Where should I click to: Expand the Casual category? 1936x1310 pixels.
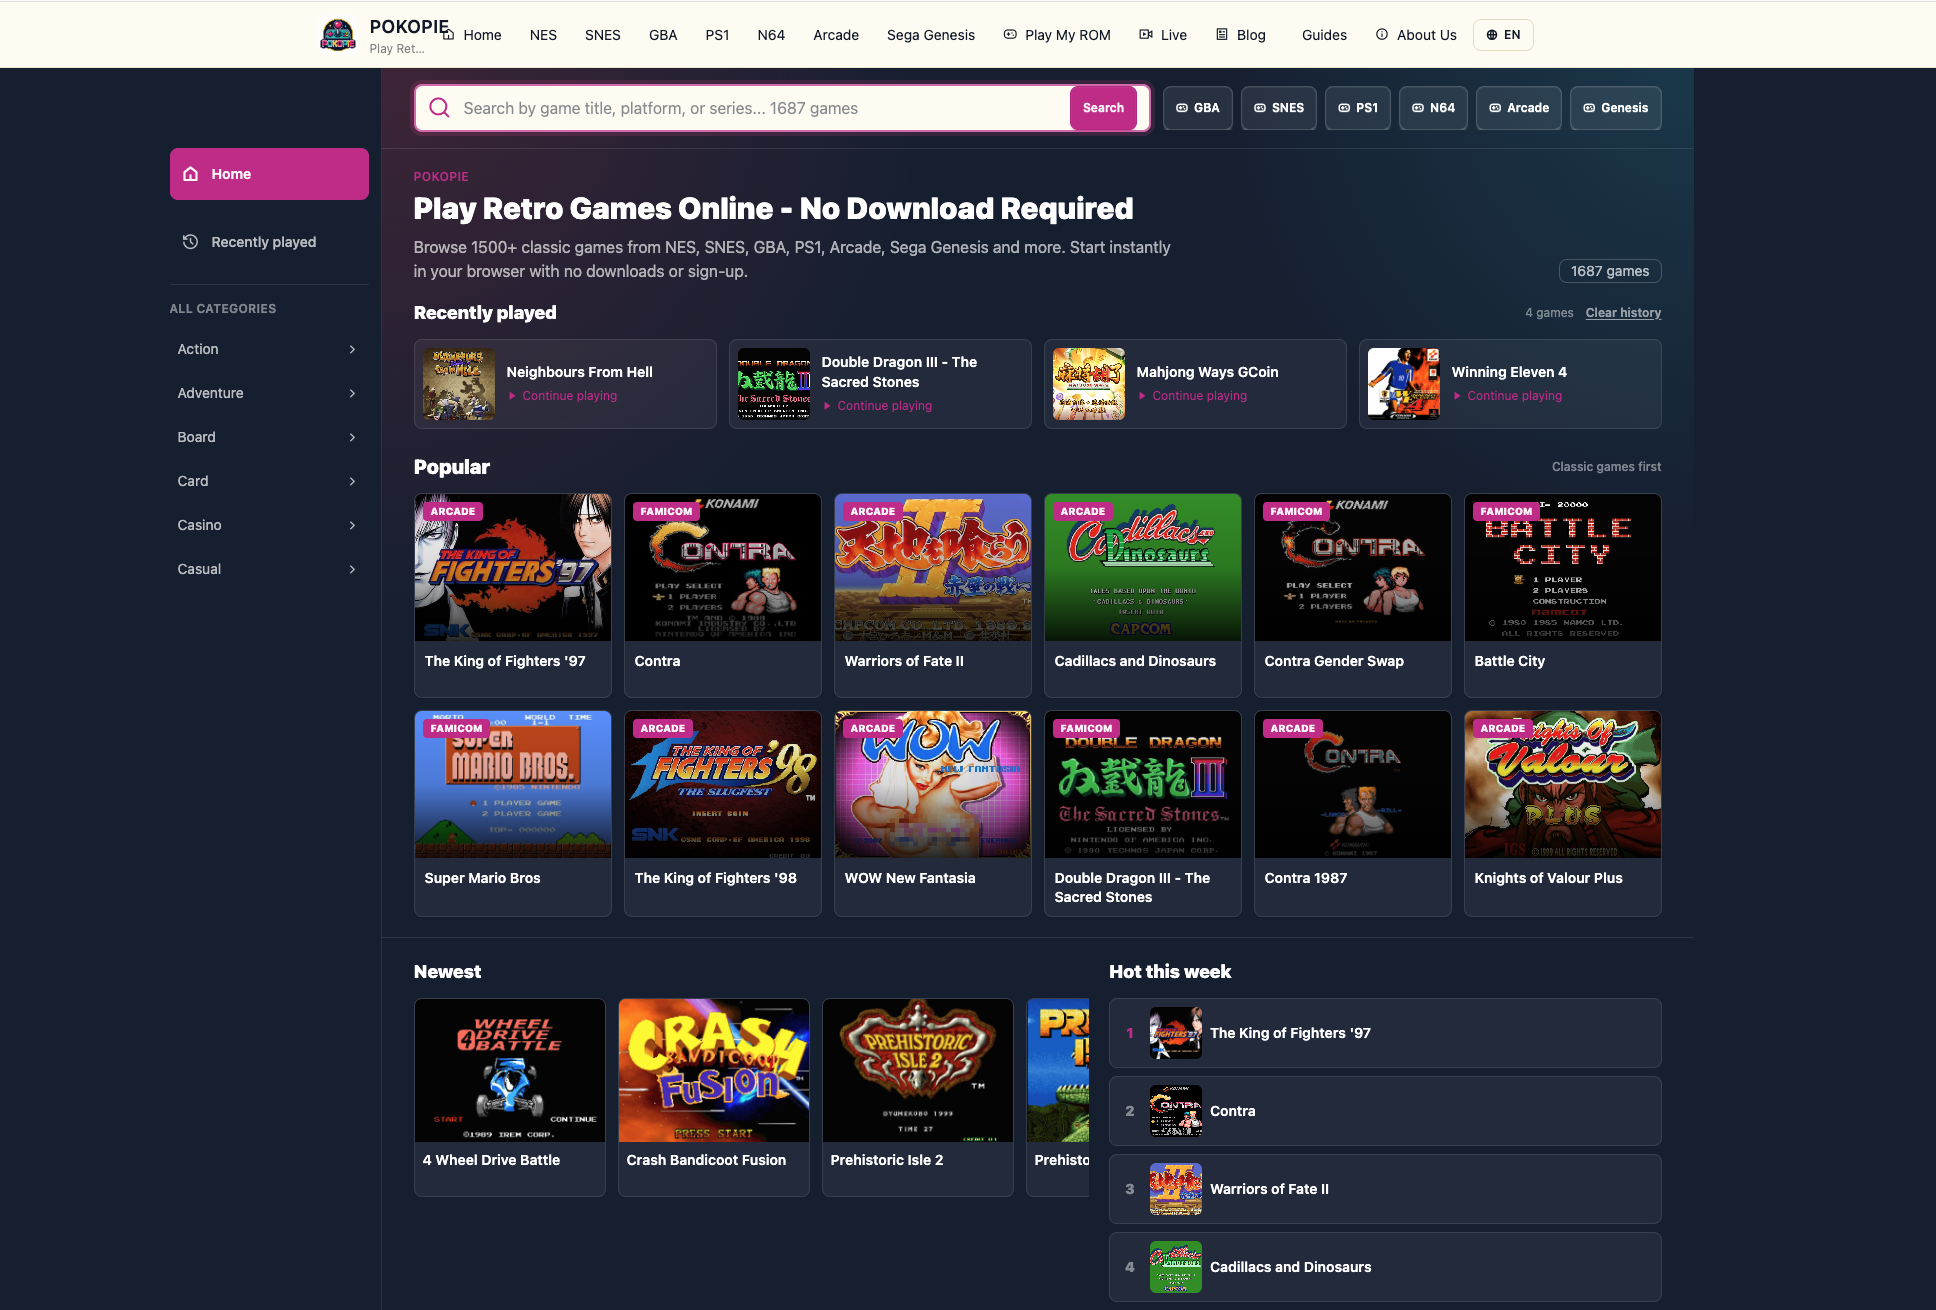coord(269,569)
